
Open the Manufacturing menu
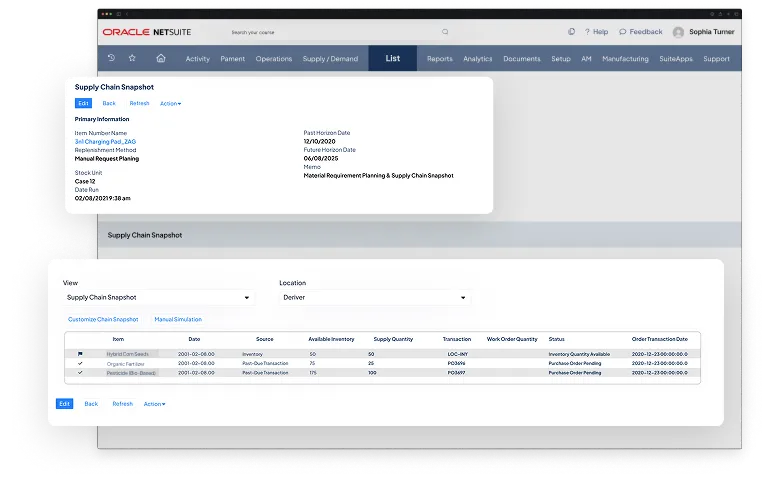coord(625,59)
